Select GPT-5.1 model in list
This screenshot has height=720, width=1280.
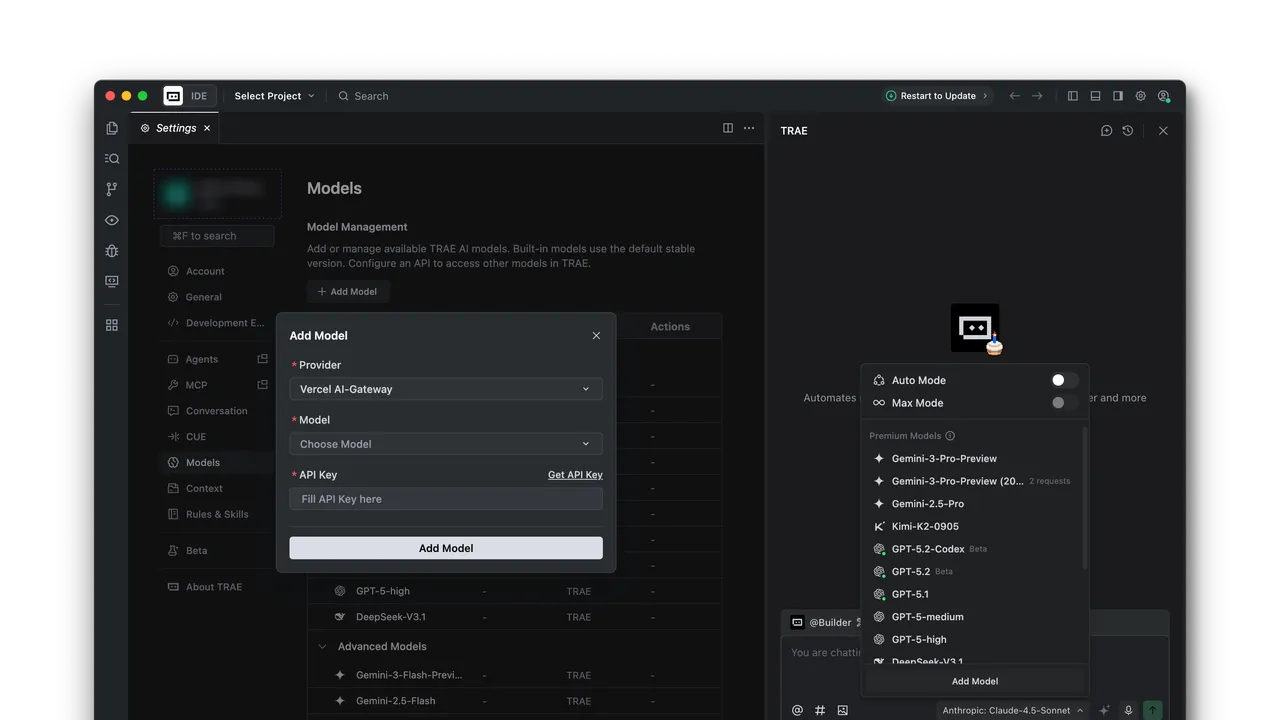pyautogui.click(x=910, y=594)
